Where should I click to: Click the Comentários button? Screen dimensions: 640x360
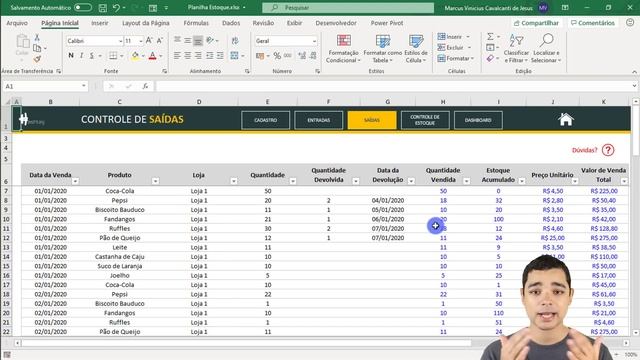coord(593,23)
